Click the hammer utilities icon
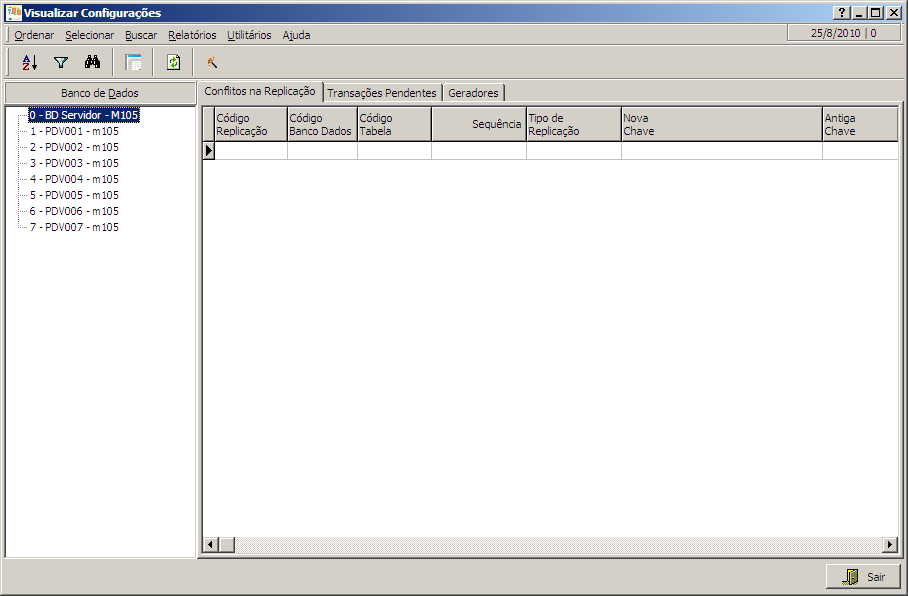908x596 pixels. (212, 62)
